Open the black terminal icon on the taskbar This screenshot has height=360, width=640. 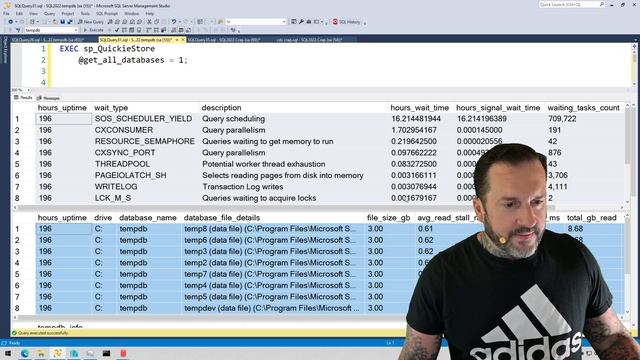pos(107,353)
